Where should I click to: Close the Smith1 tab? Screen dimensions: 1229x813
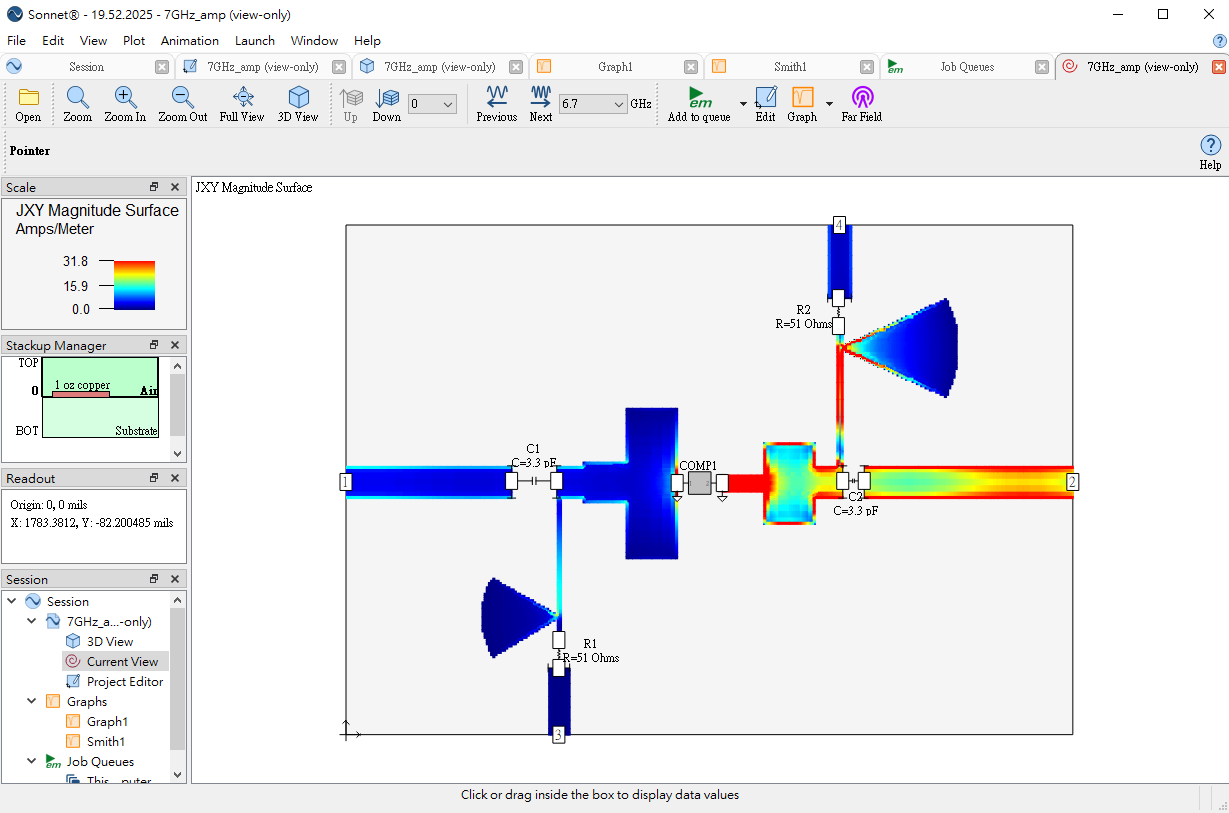point(866,67)
